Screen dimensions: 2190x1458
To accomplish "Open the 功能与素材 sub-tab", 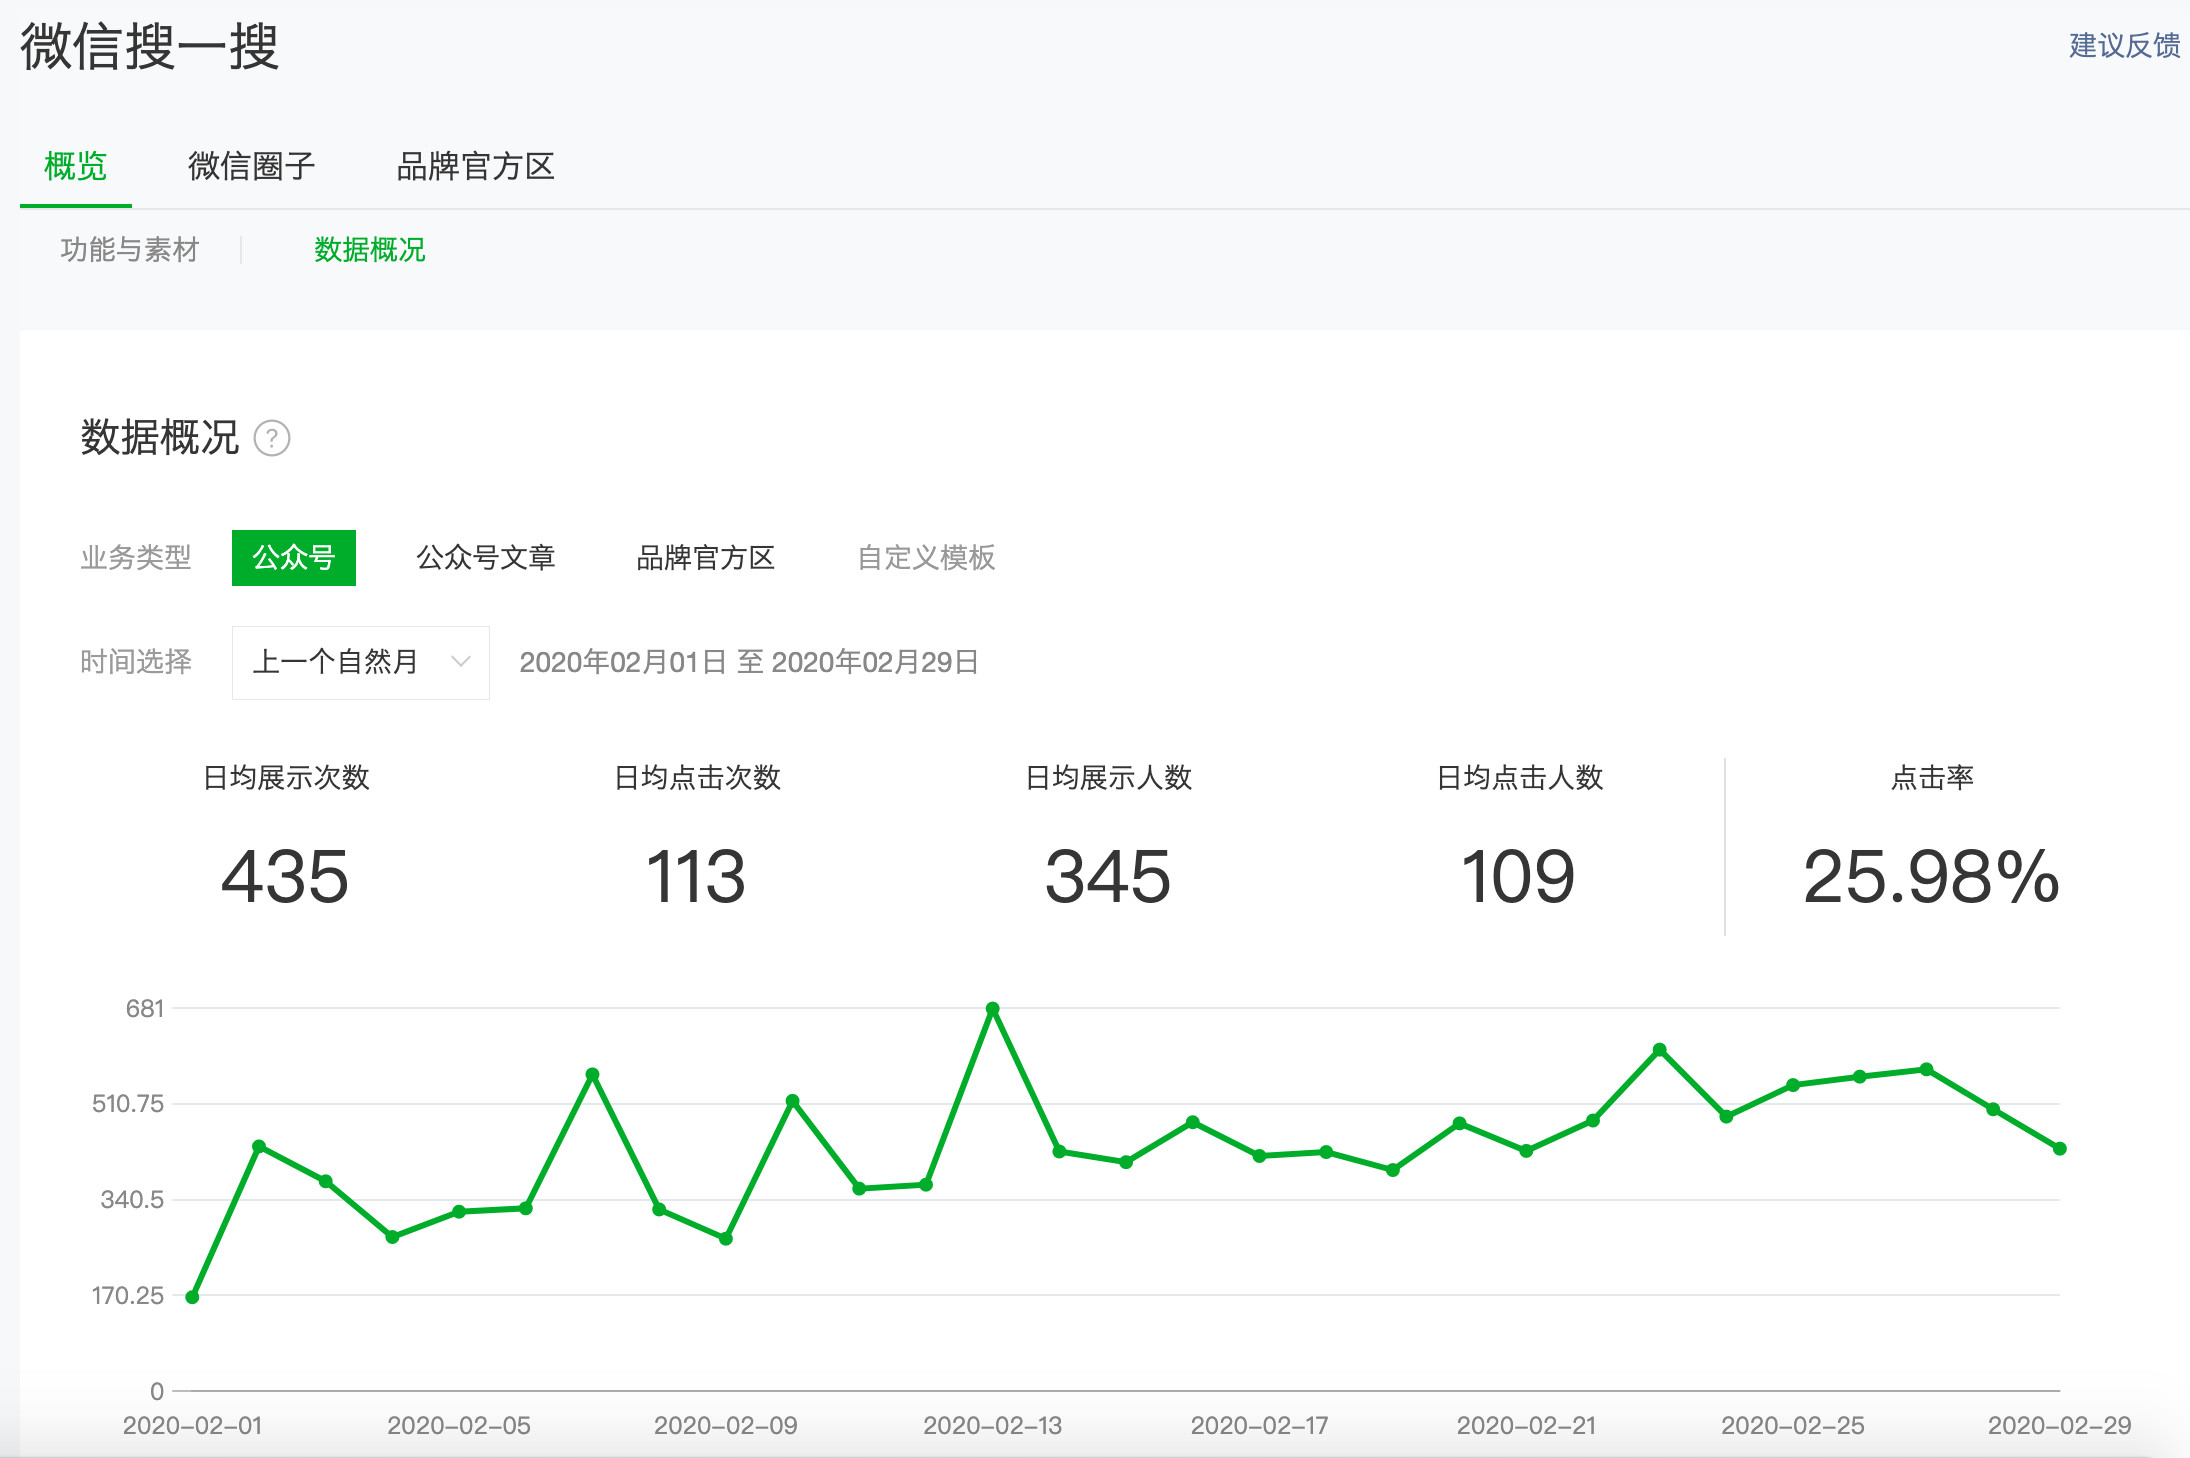I will click(x=130, y=249).
